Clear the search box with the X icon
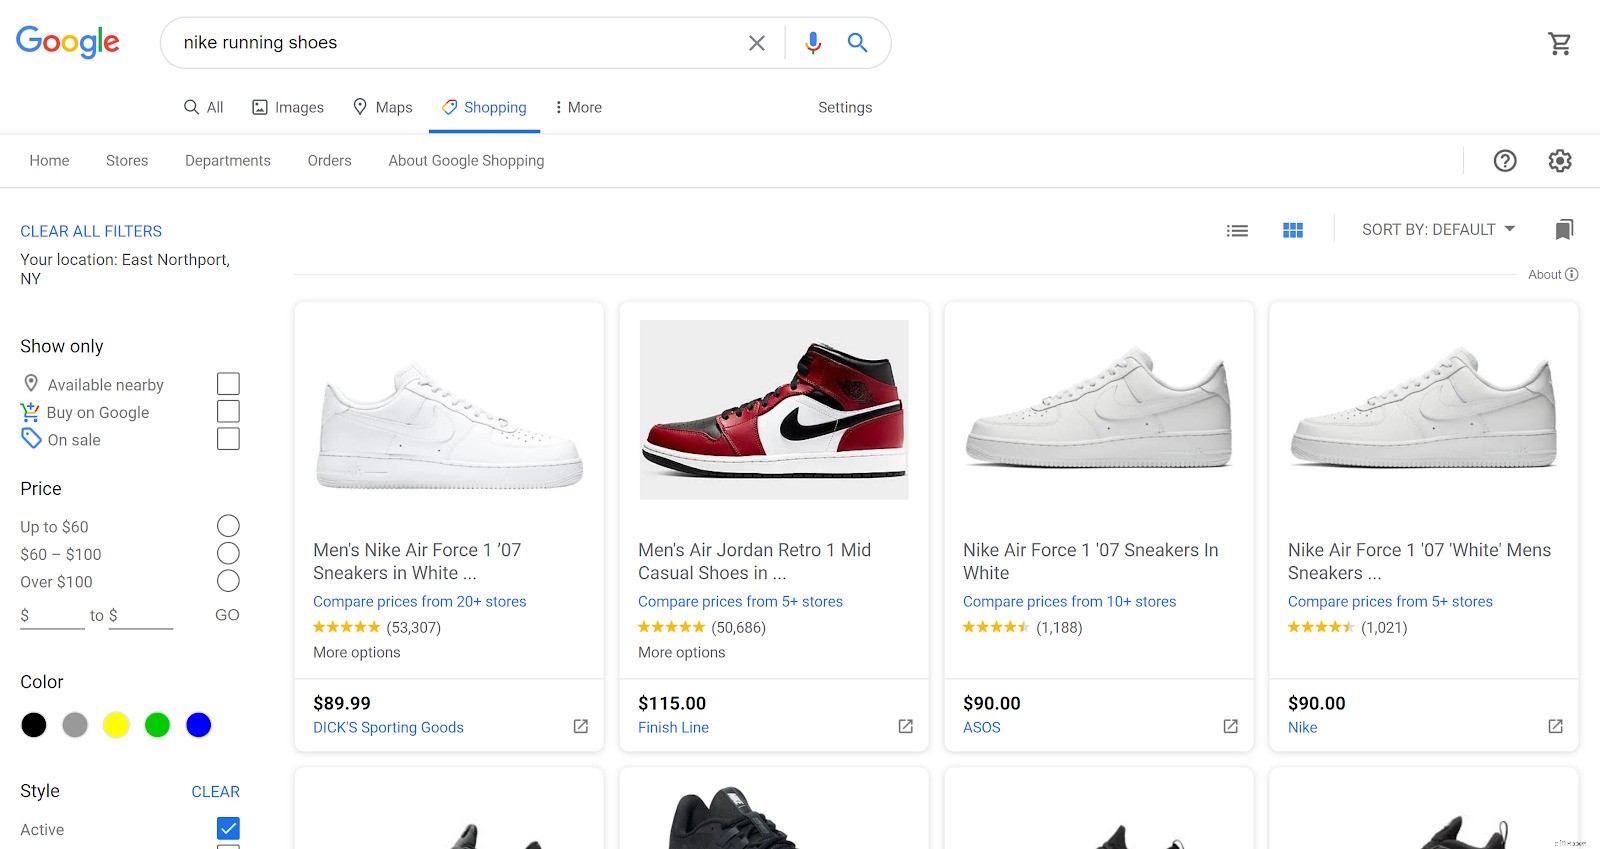 coord(757,43)
